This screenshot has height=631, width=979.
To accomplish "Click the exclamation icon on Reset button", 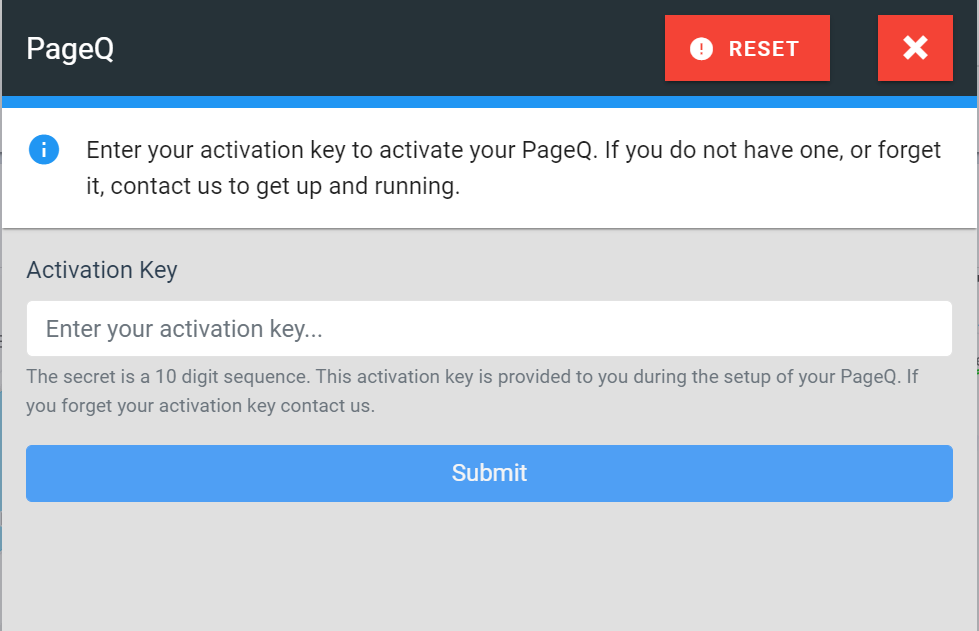I will [x=702, y=49].
